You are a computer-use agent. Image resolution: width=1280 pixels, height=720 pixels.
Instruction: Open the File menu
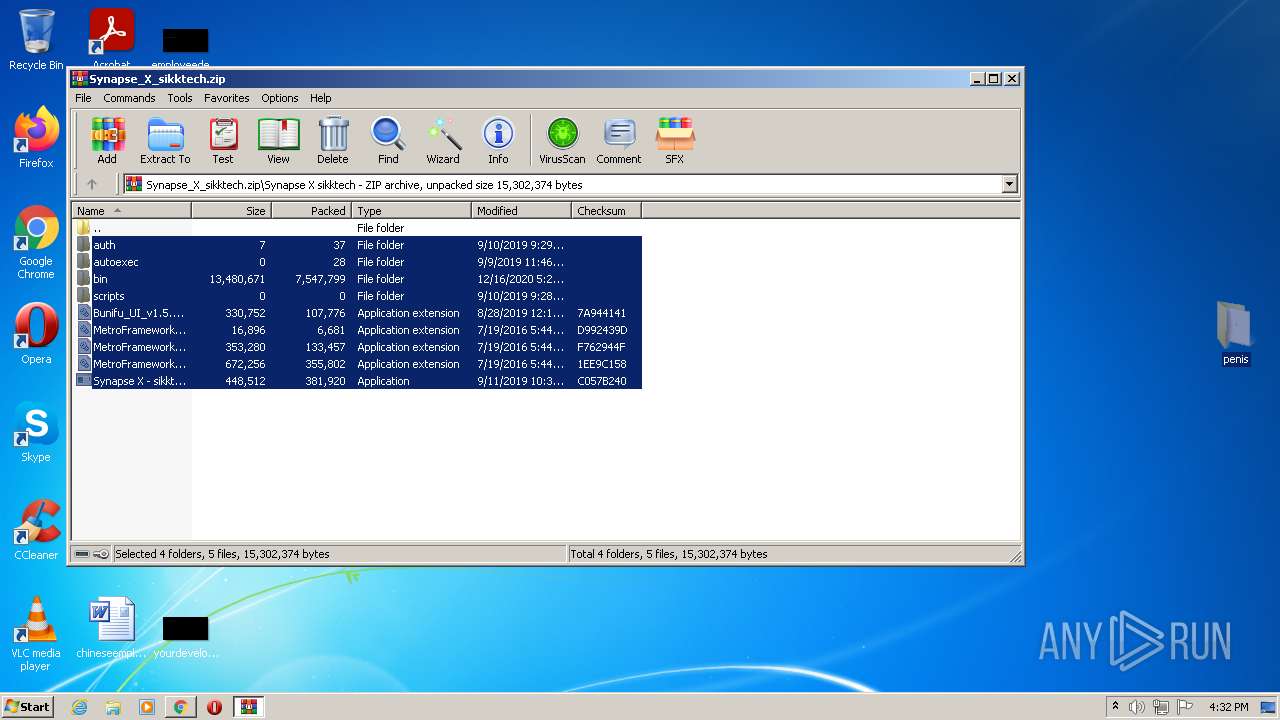[83, 98]
